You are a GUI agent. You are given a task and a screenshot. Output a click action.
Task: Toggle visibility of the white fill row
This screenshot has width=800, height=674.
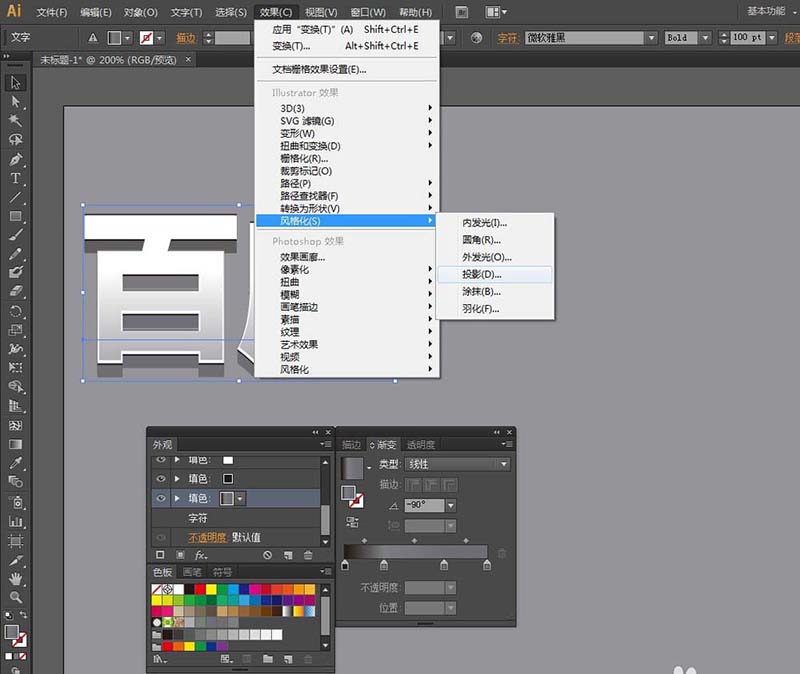click(x=161, y=460)
